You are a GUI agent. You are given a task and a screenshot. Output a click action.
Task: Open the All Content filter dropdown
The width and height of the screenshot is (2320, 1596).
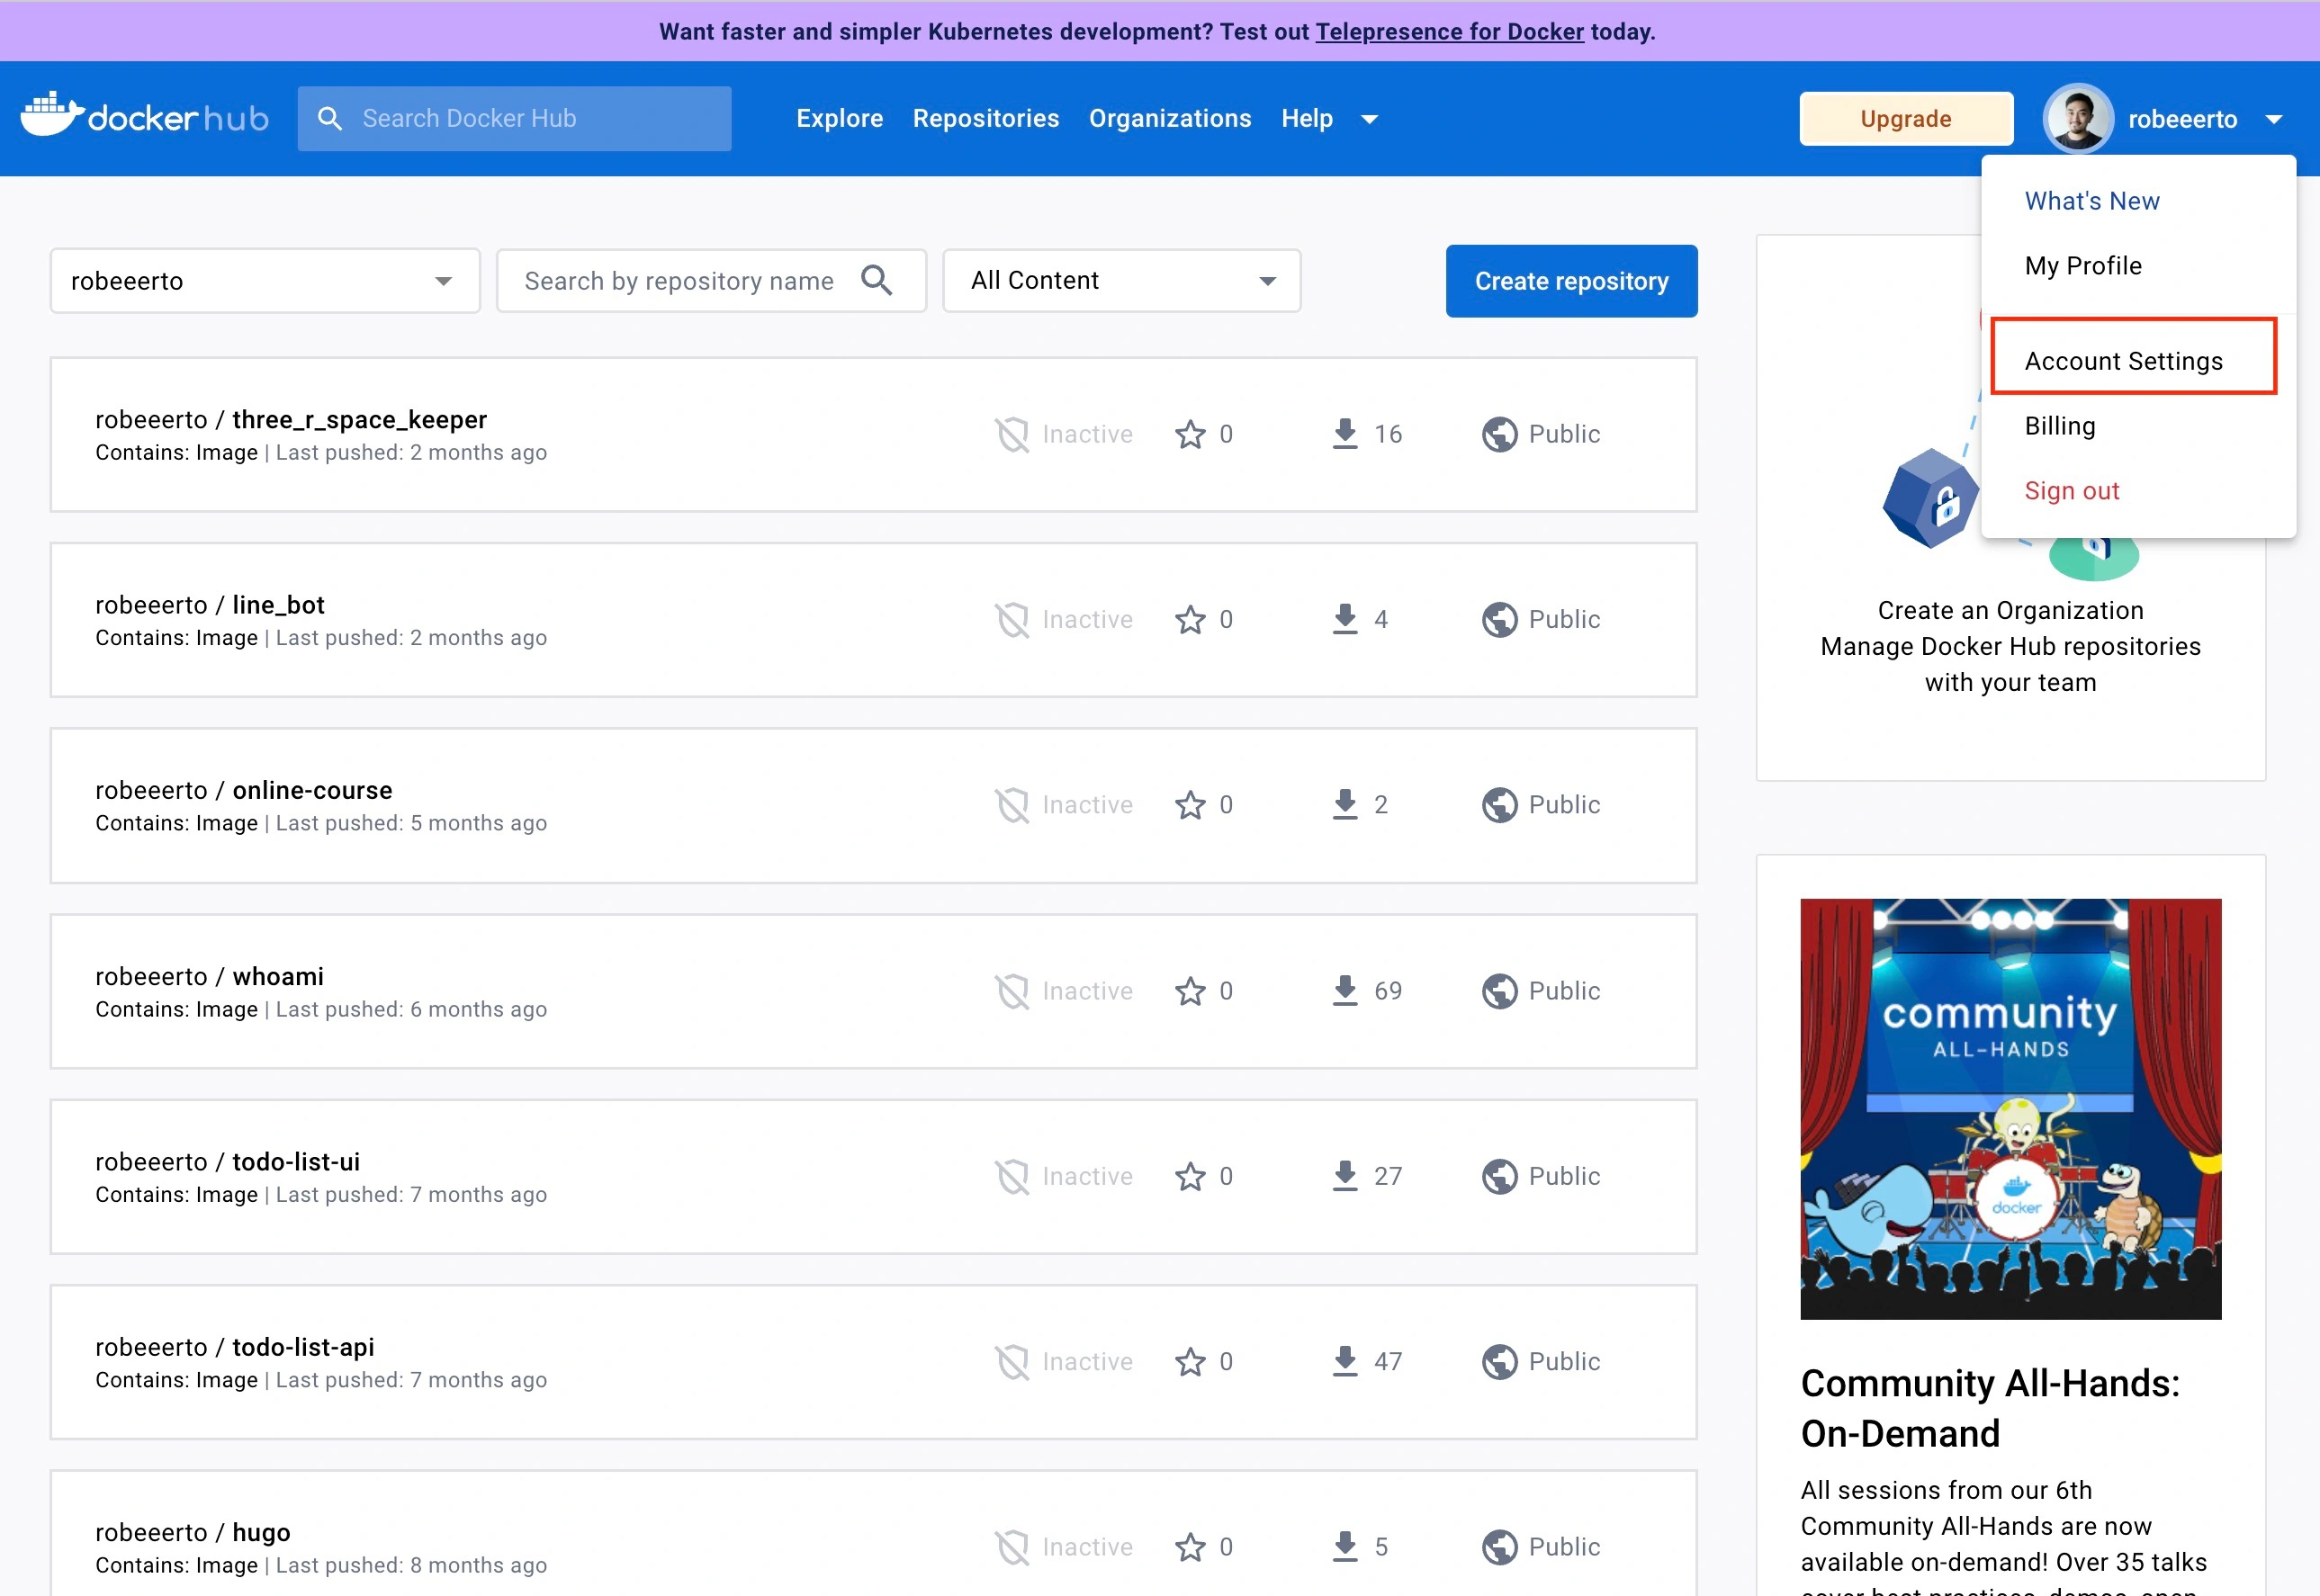1121,281
